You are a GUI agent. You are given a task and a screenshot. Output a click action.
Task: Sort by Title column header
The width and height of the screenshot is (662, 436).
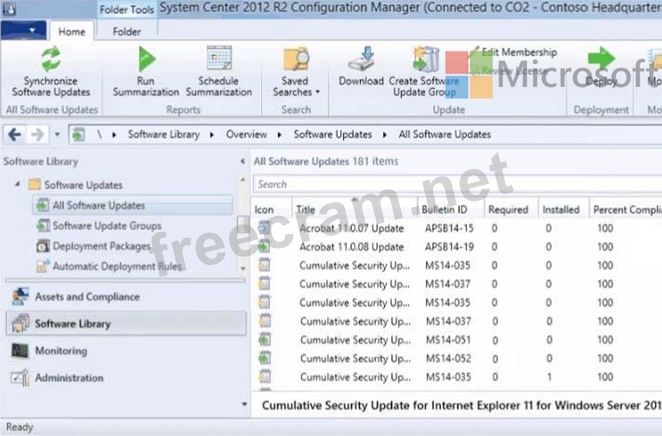[x=306, y=210]
